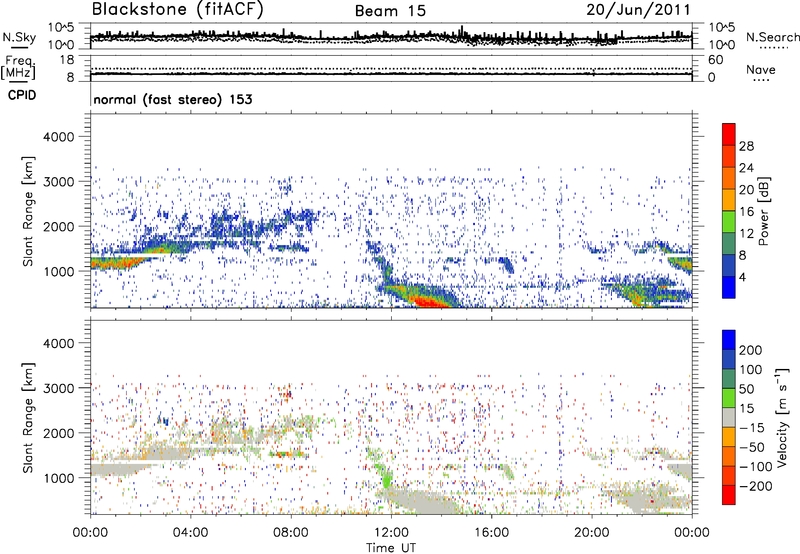This screenshot has height=554, width=800.
Task: Pick the bright blue bottom power colorbar swatch
Action: point(729,287)
